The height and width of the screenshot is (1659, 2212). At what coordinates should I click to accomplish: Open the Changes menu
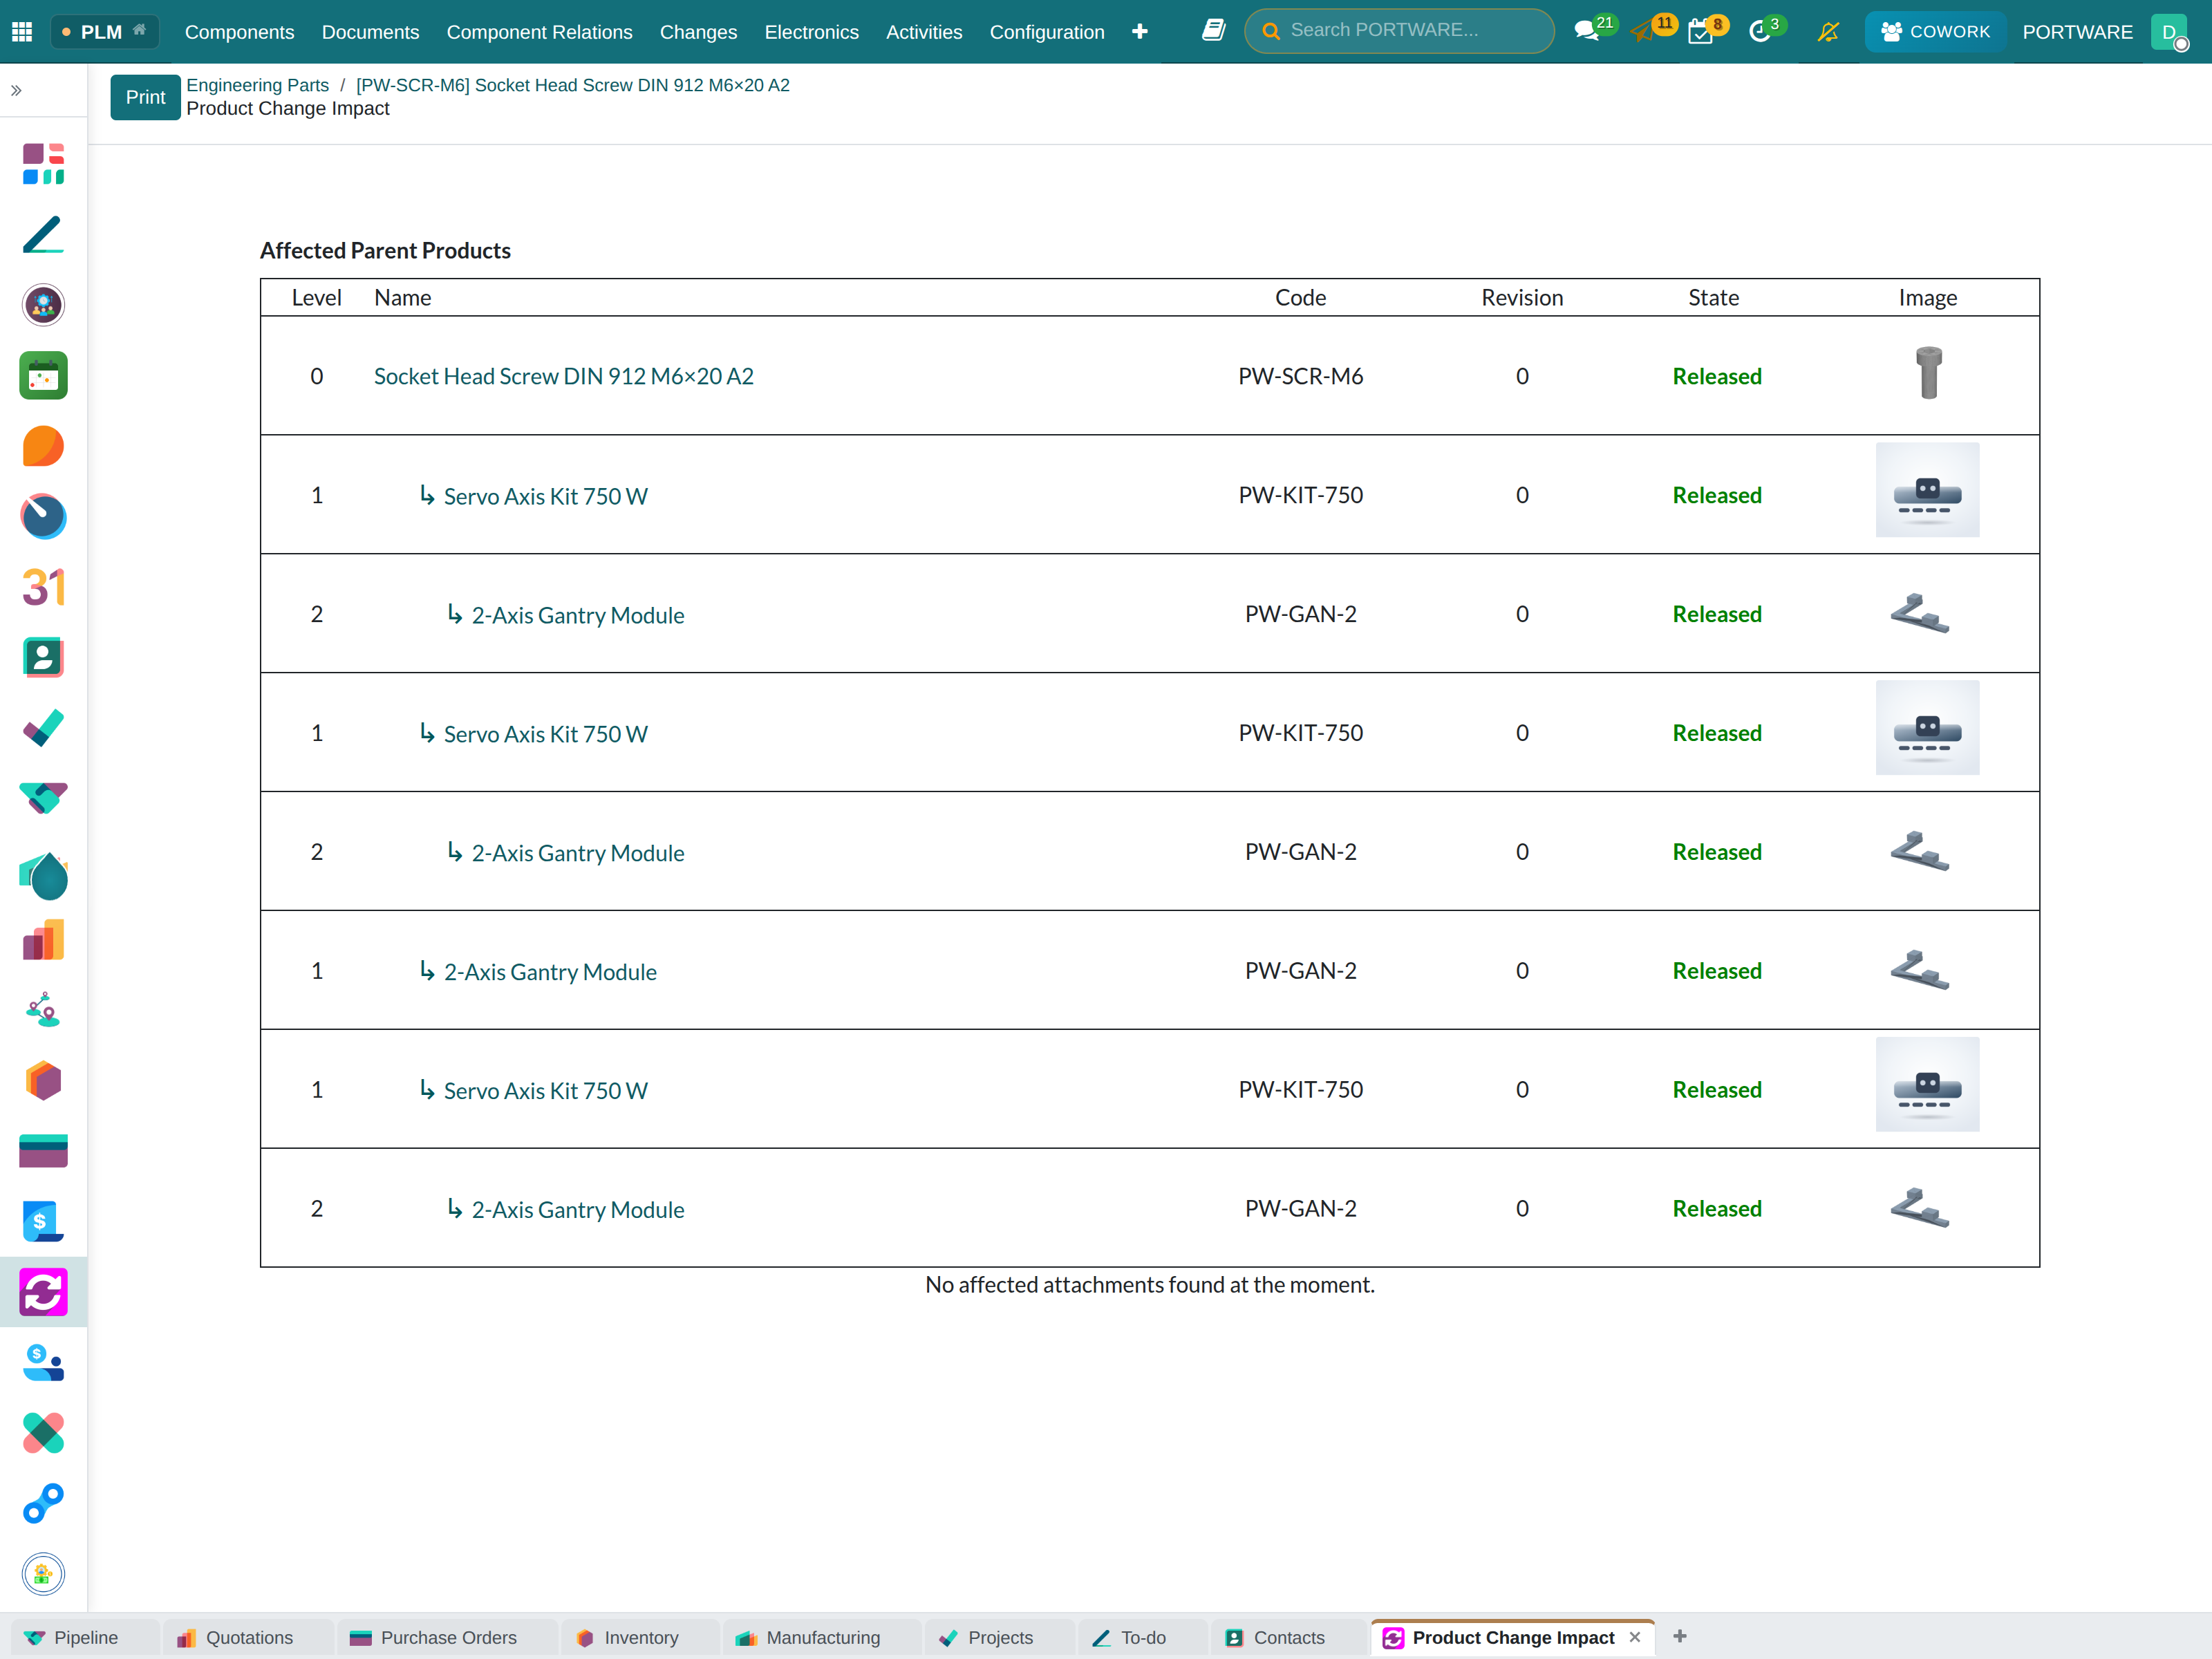coord(698,32)
